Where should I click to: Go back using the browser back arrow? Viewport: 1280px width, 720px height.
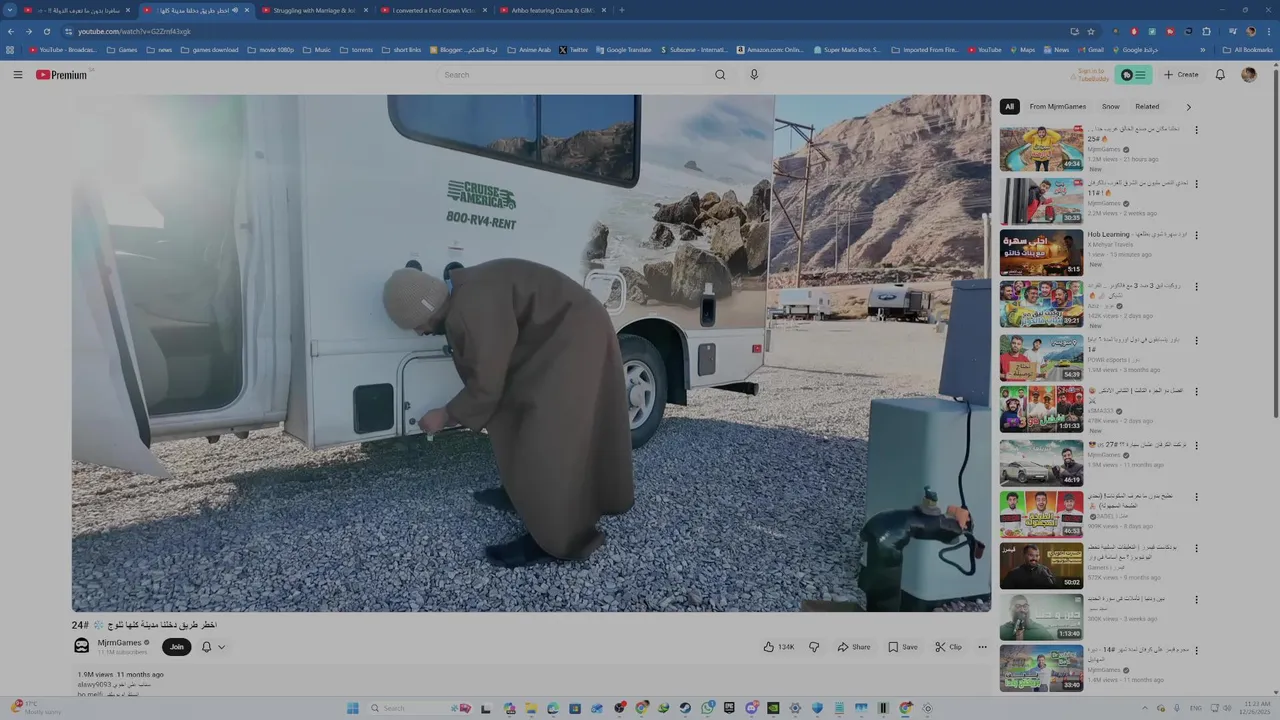tap(11, 31)
